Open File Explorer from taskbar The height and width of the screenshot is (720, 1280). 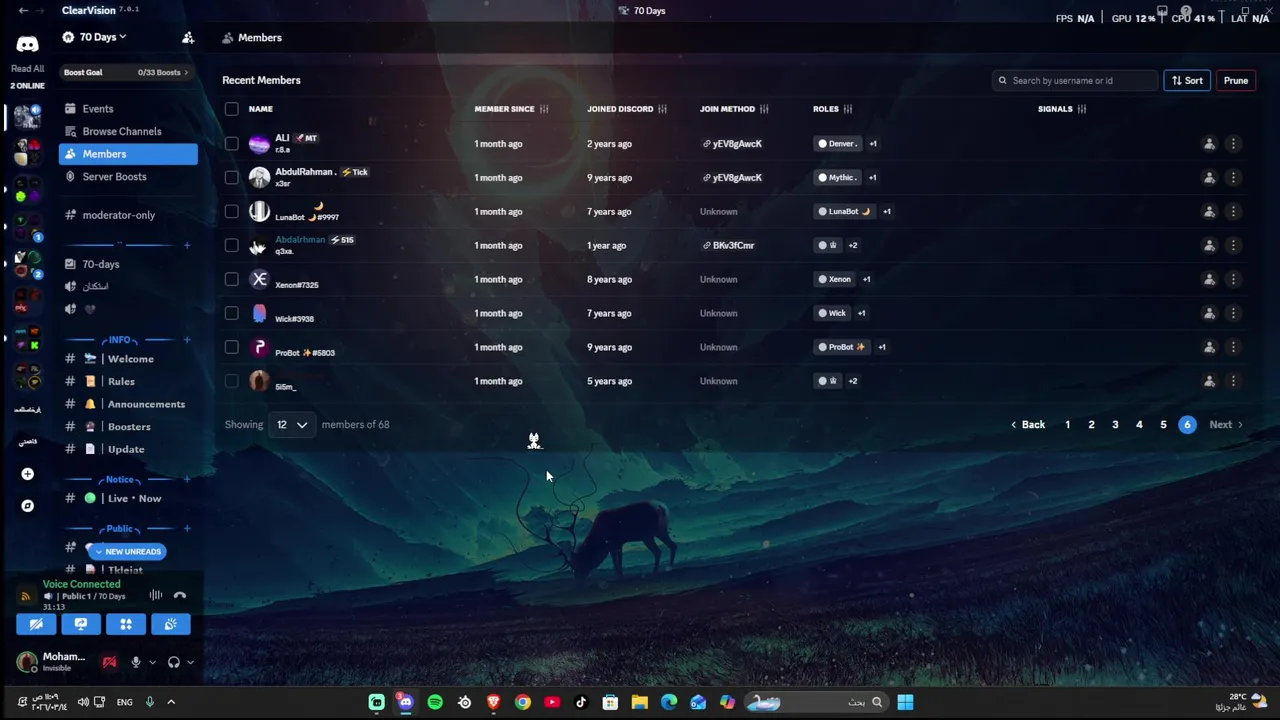coord(639,702)
